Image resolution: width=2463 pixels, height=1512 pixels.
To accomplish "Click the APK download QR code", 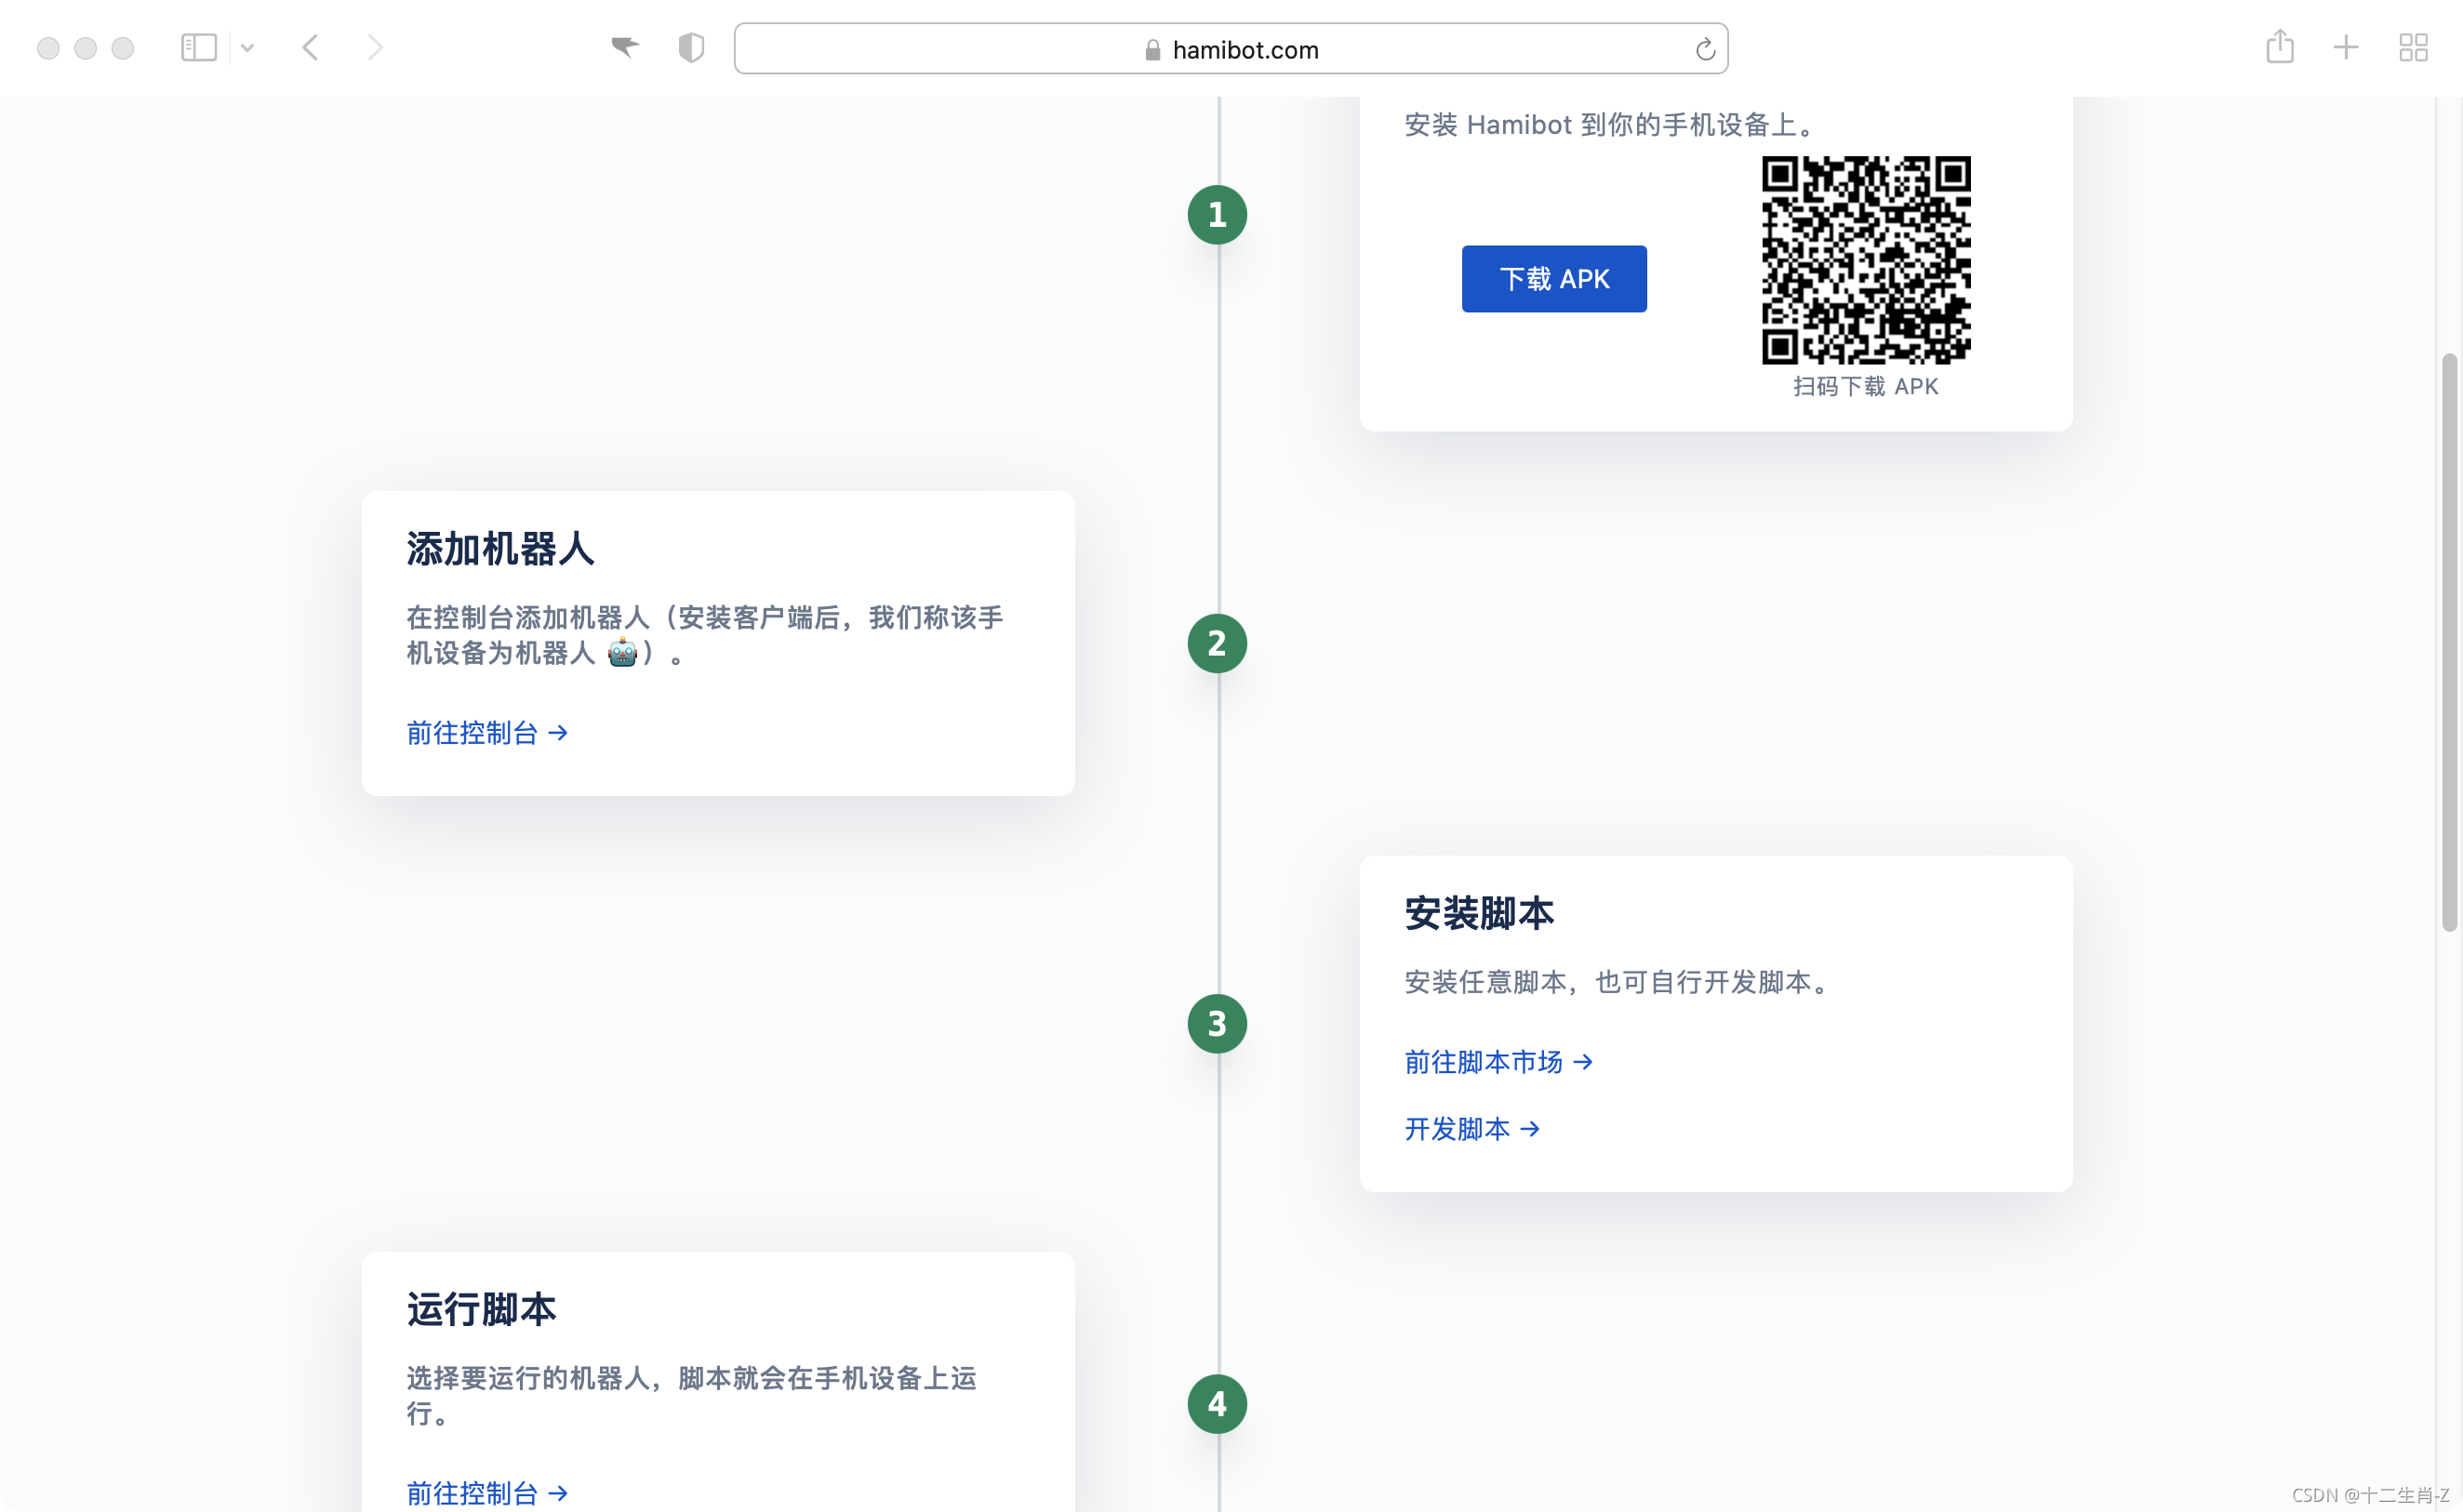I will point(1865,260).
